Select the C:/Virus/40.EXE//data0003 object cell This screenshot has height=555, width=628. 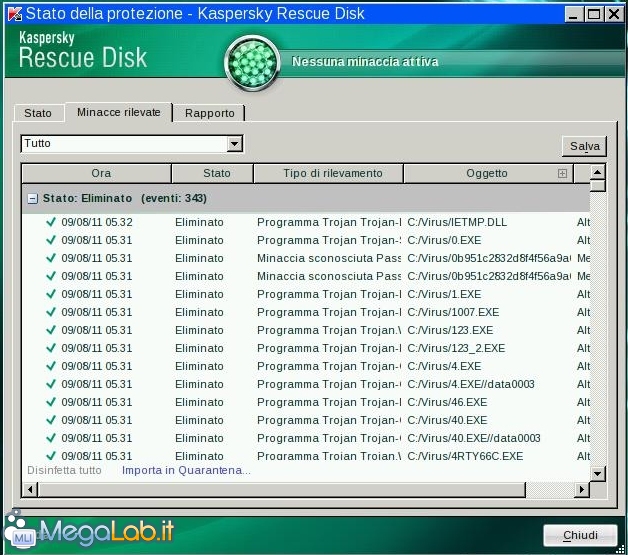tap(474, 438)
